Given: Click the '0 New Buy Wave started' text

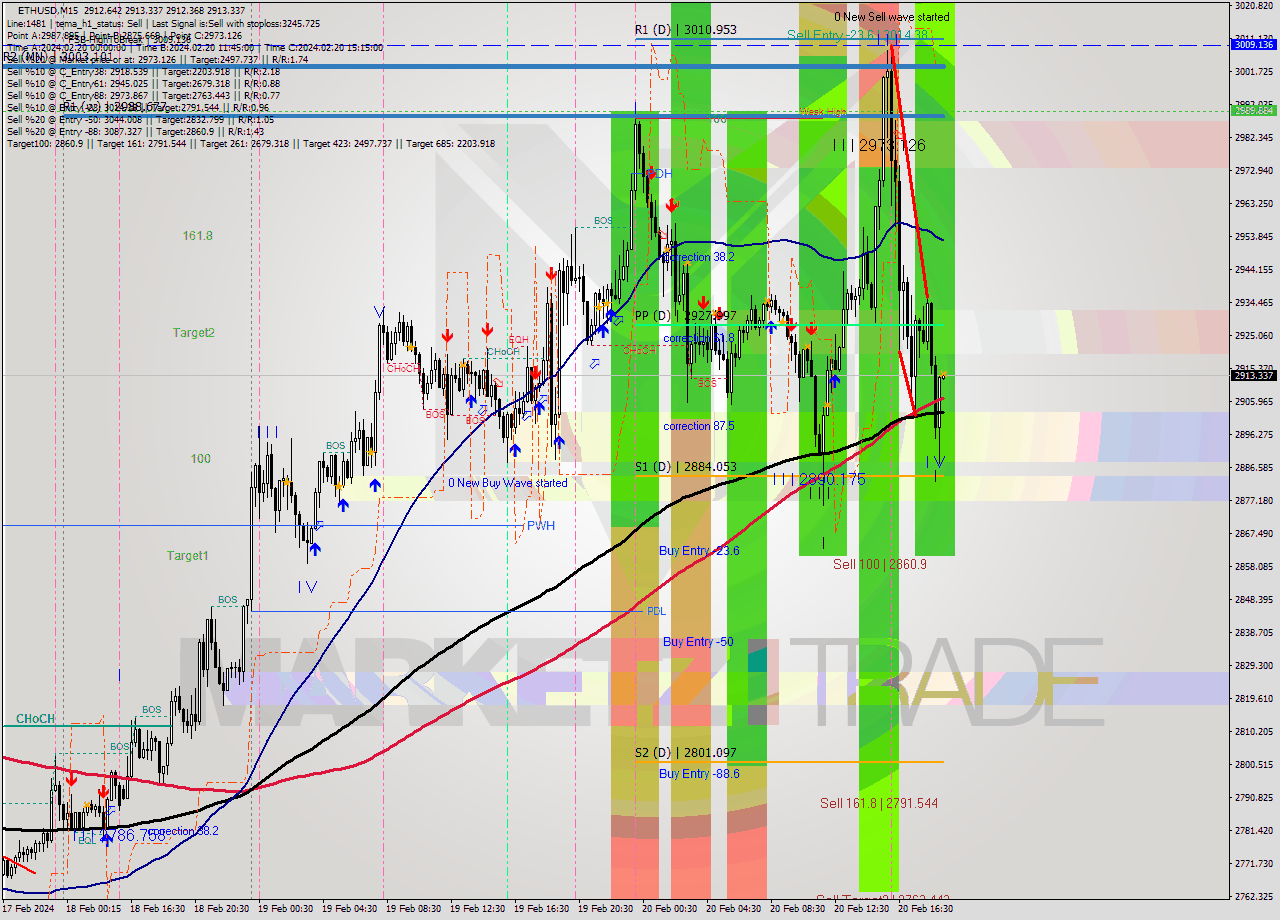Looking at the screenshot, I should click(508, 483).
